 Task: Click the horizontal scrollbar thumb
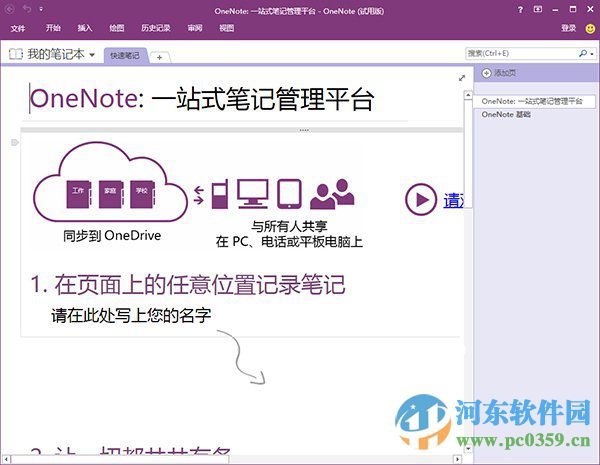click(120, 458)
